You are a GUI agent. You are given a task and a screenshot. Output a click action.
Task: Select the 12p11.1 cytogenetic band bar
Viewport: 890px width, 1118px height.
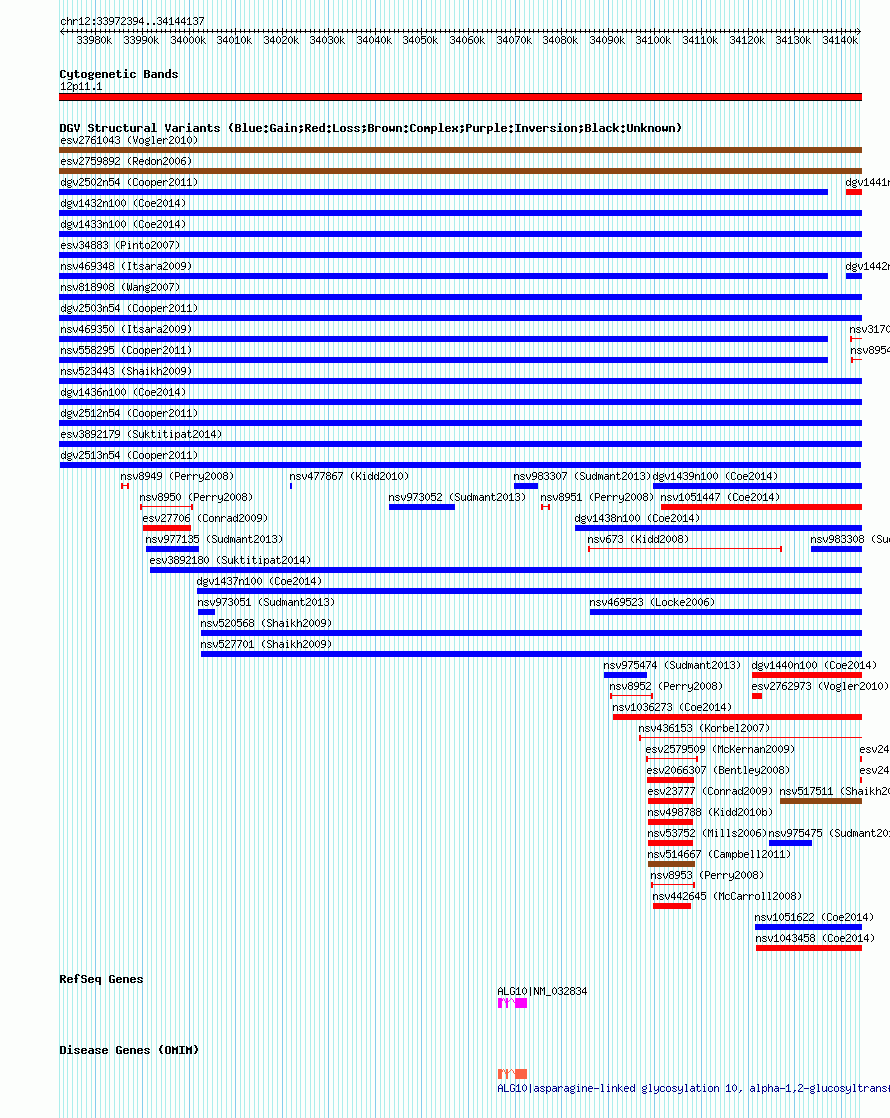point(461,97)
